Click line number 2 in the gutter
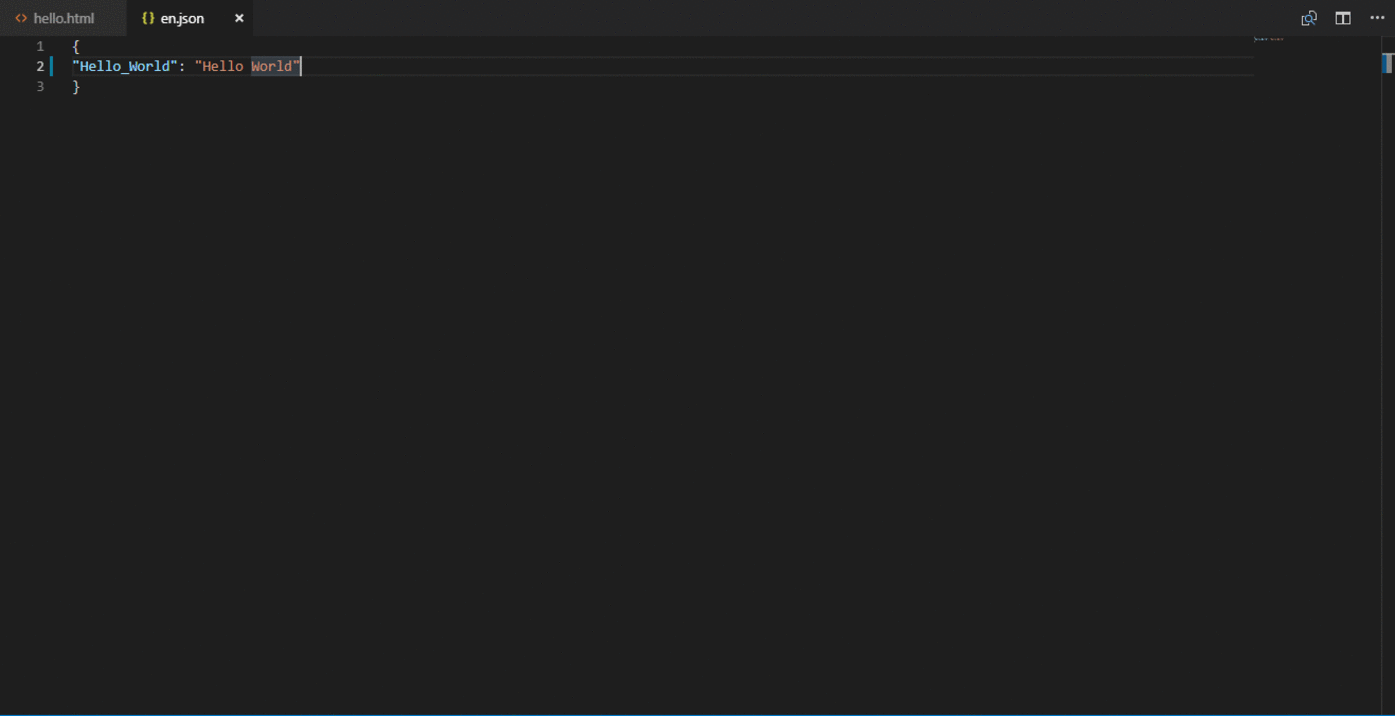 click(40, 66)
